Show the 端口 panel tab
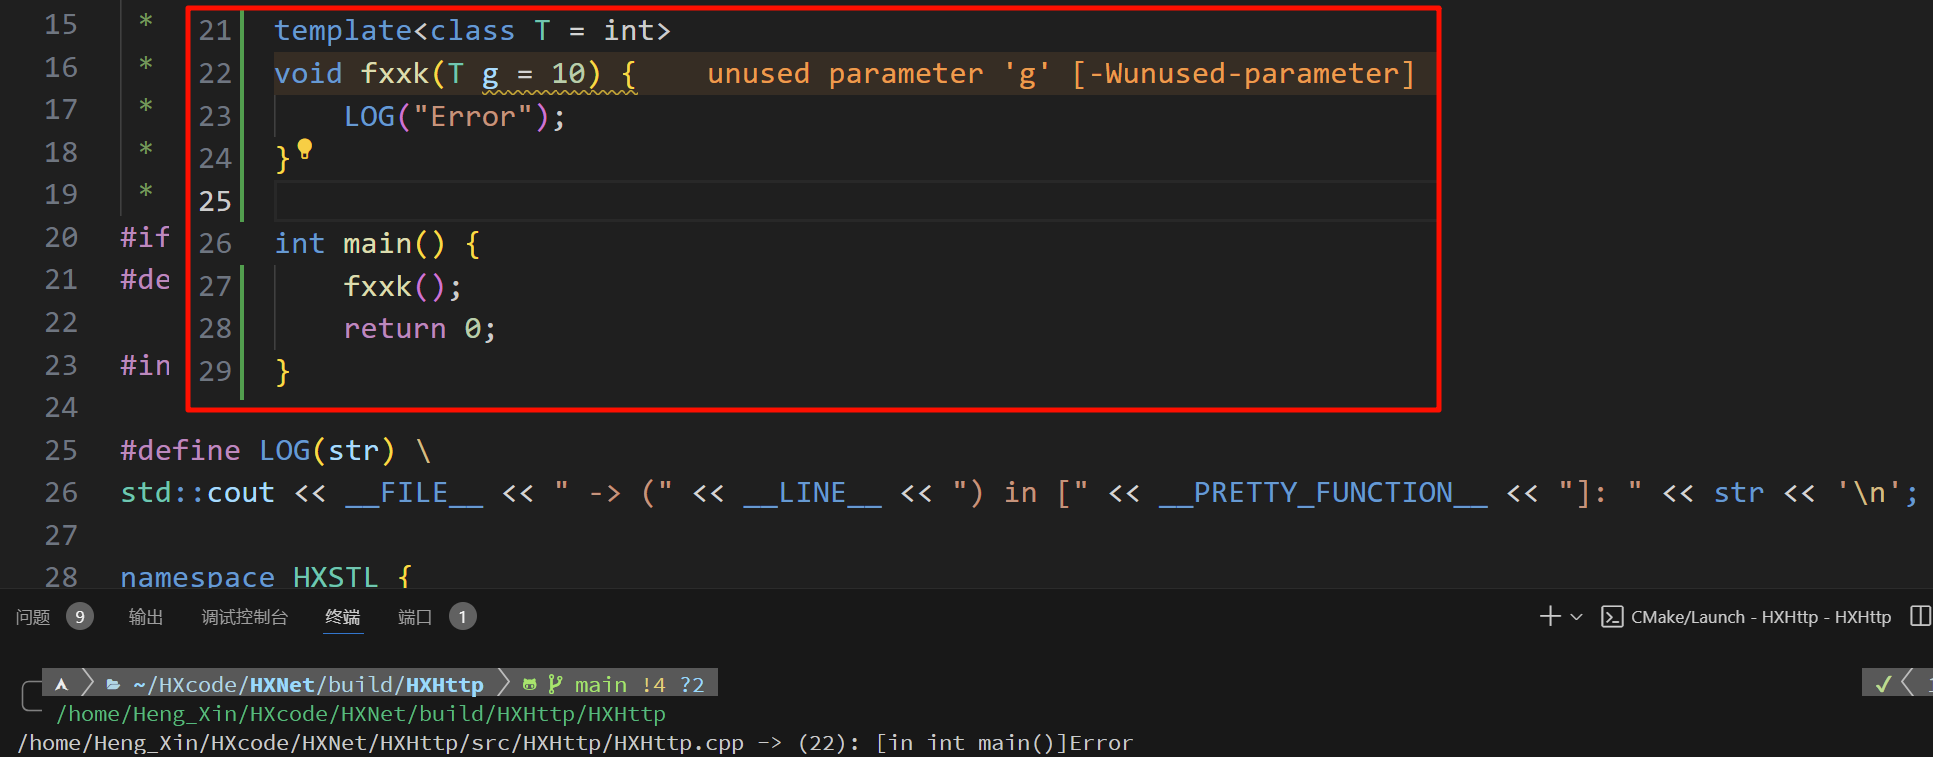Screen dimensions: 1933x757 pos(414,617)
